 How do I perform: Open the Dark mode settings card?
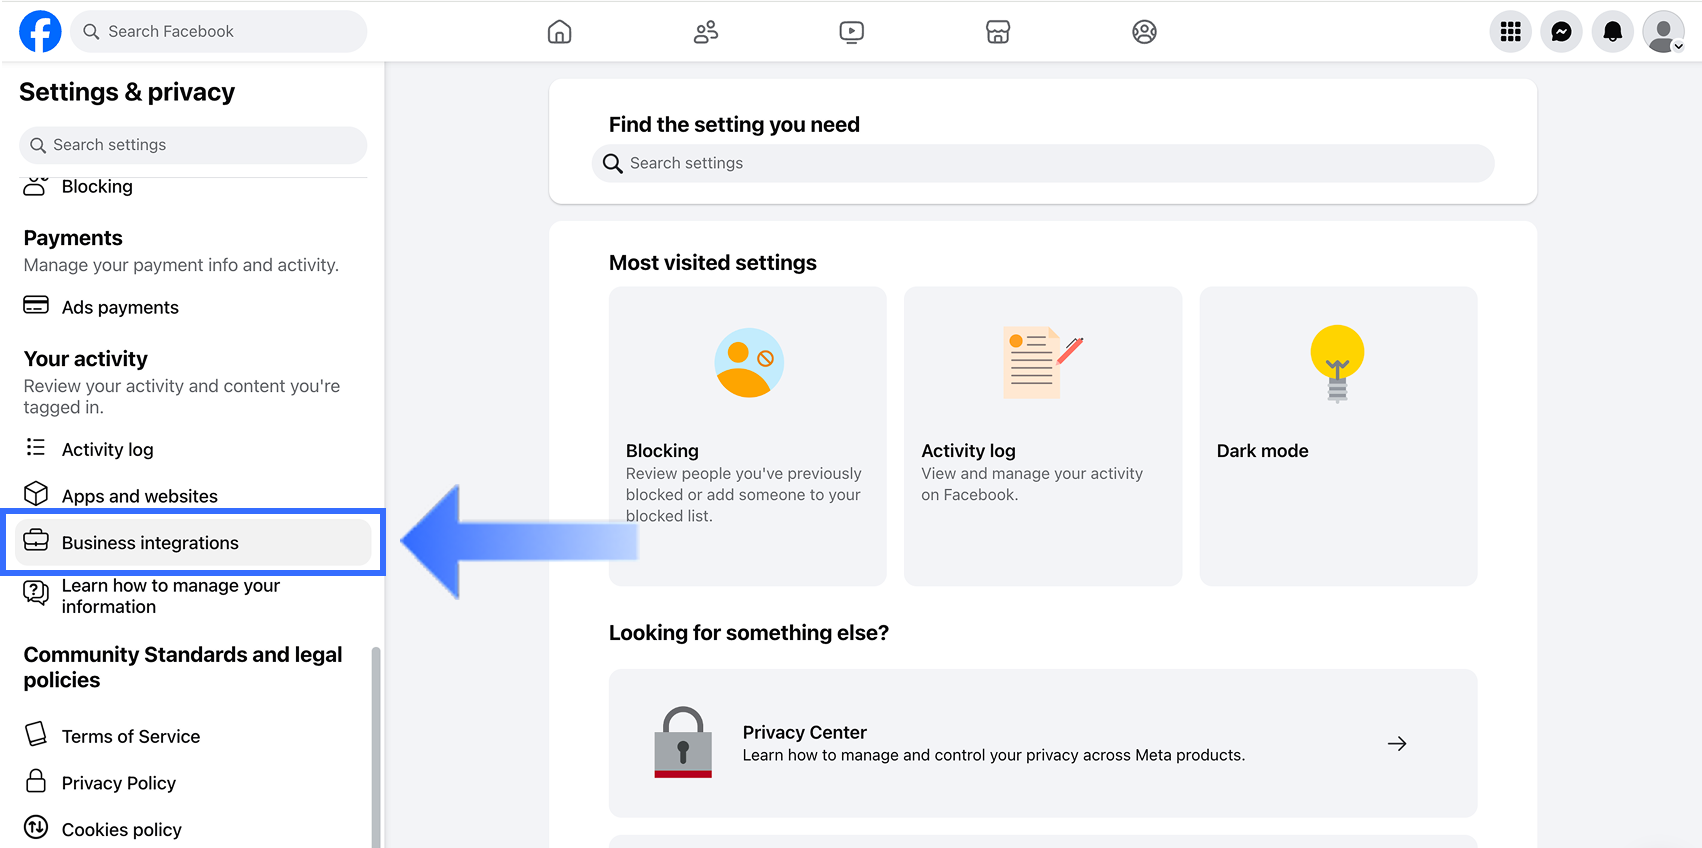point(1338,436)
